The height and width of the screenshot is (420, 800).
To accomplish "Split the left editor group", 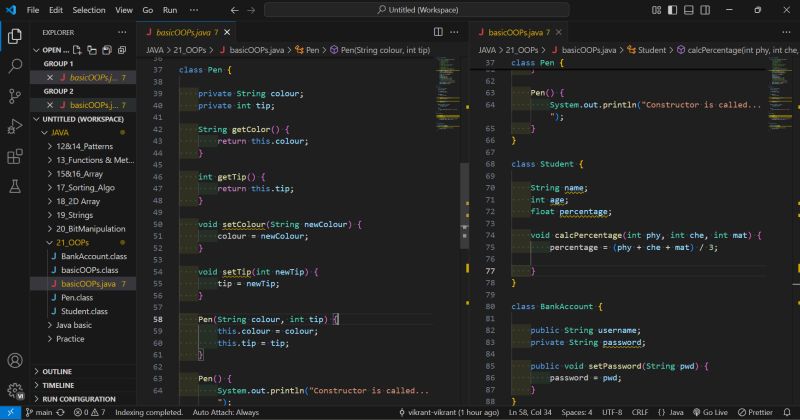I will pyautogui.click(x=438, y=32).
